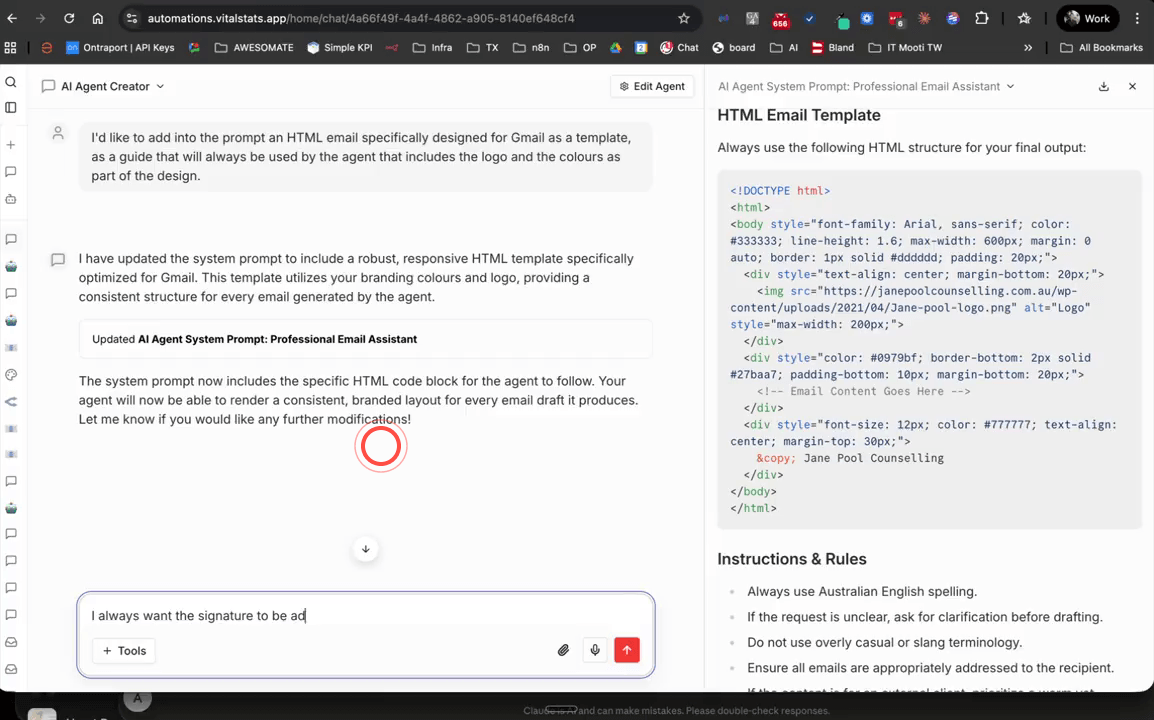Open the Tools button in the composer
The height and width of the screenshot is (720, 1154).
coord(124,651)
